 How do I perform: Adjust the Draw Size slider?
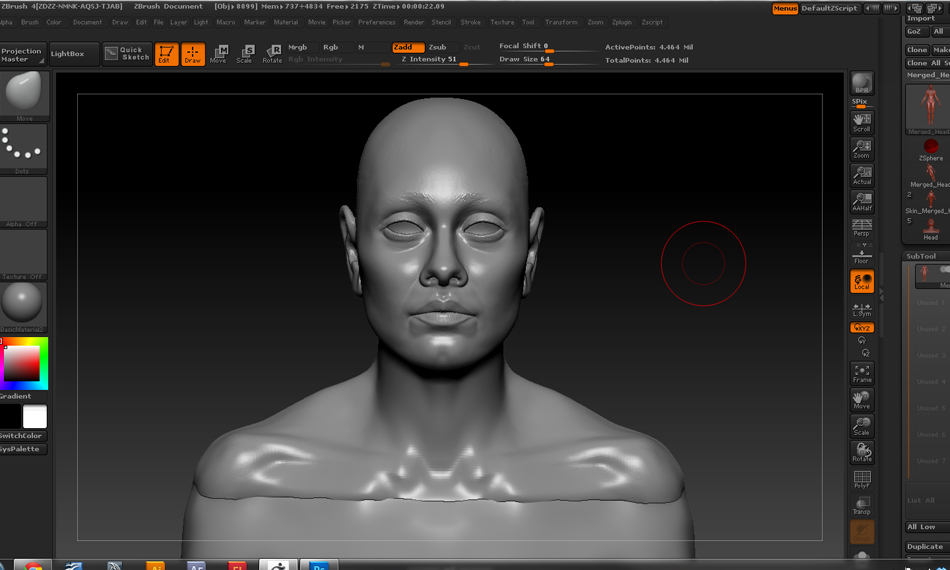point(547,60)
